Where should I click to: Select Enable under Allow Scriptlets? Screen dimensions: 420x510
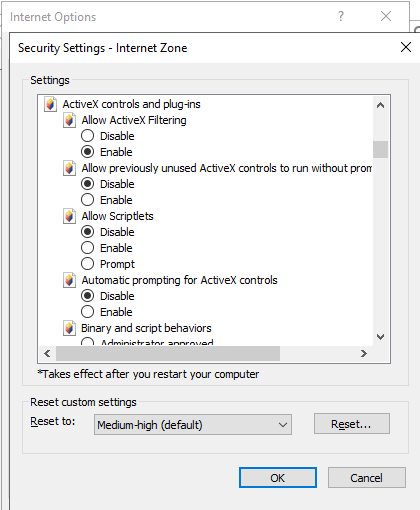point(87,248)
